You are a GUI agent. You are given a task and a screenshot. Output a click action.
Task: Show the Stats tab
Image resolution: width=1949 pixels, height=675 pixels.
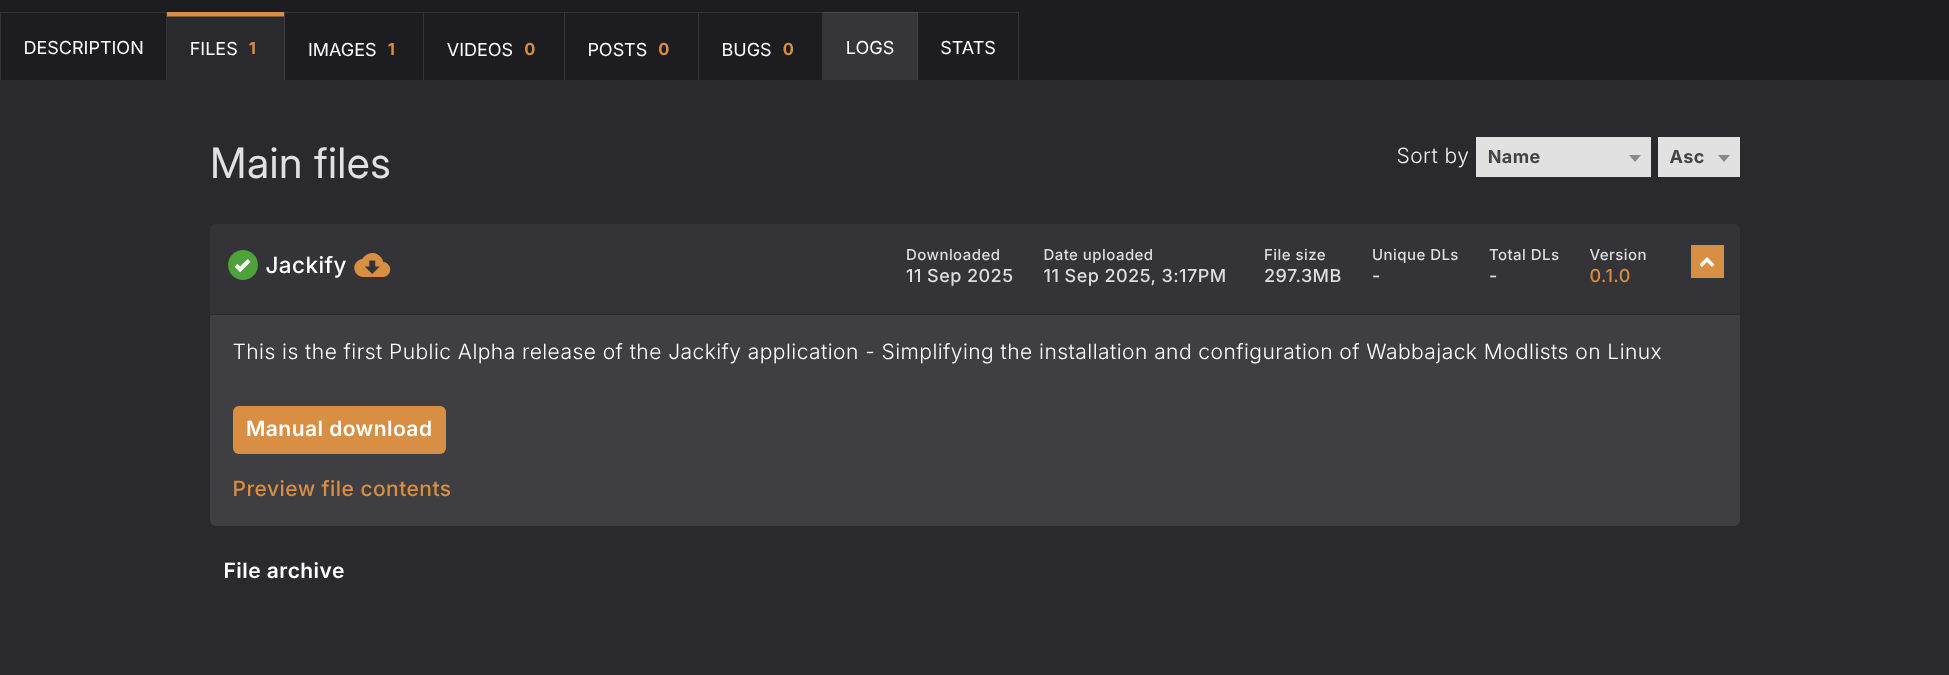coord(968,47)
